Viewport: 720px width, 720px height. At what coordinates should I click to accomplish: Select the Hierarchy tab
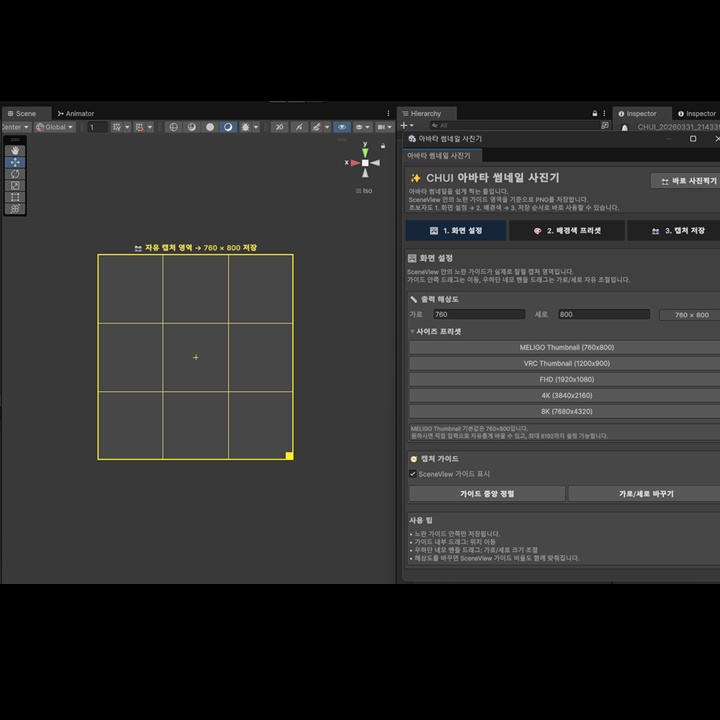(x=426, y=113)
